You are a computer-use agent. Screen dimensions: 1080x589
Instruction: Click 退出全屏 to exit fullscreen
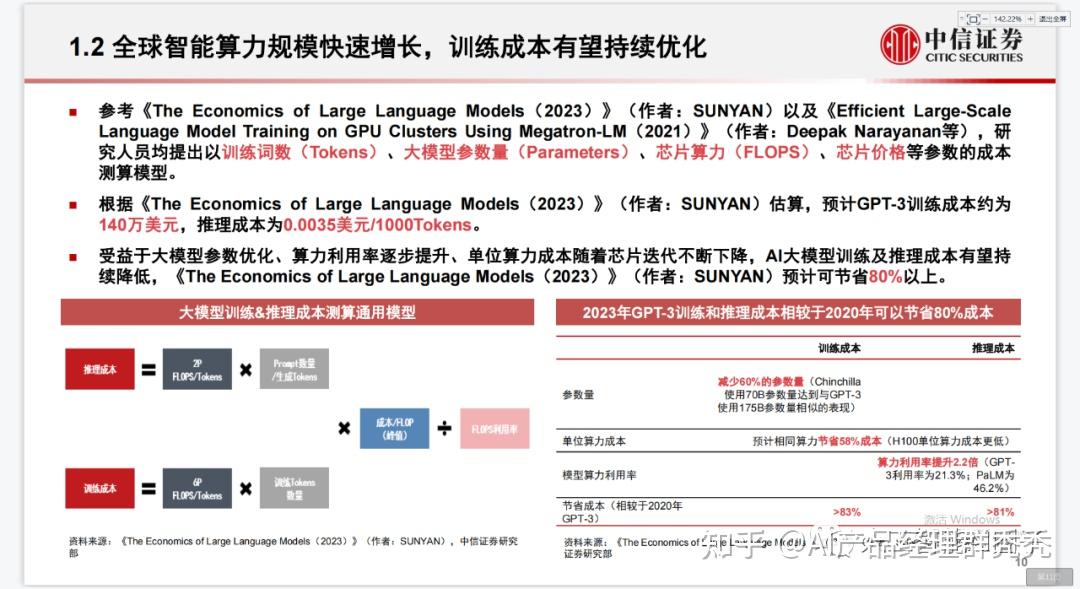[x=1053, y=18]
